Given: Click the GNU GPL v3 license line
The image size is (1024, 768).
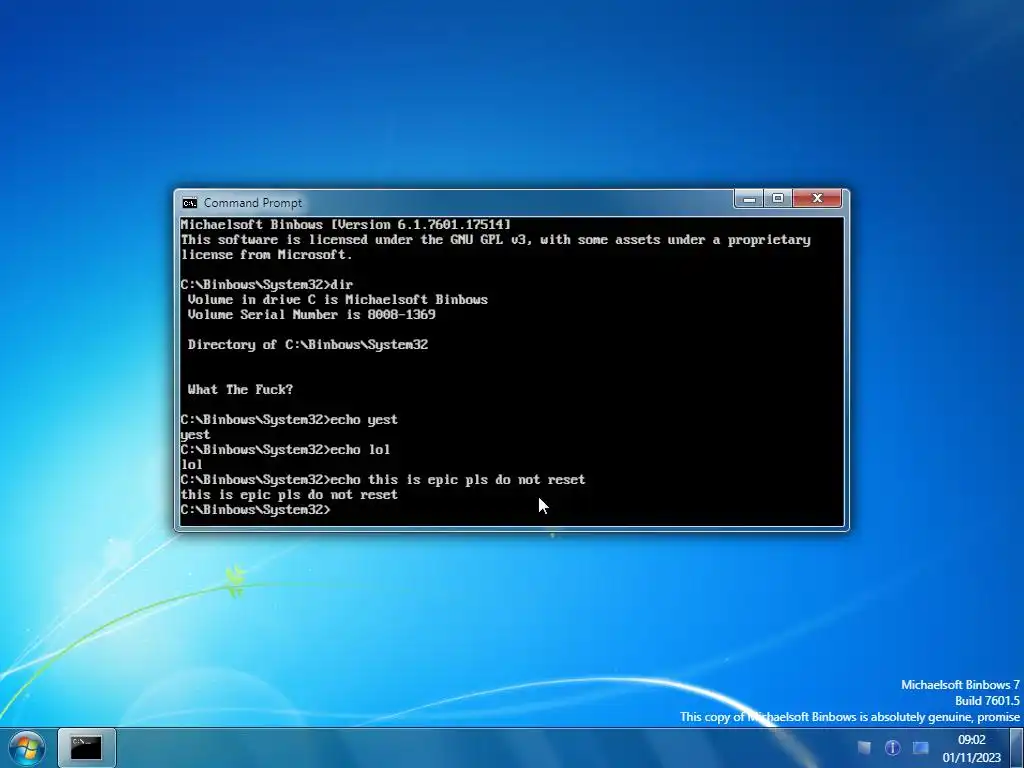Looking at the screenshot, I should [496, 240].
